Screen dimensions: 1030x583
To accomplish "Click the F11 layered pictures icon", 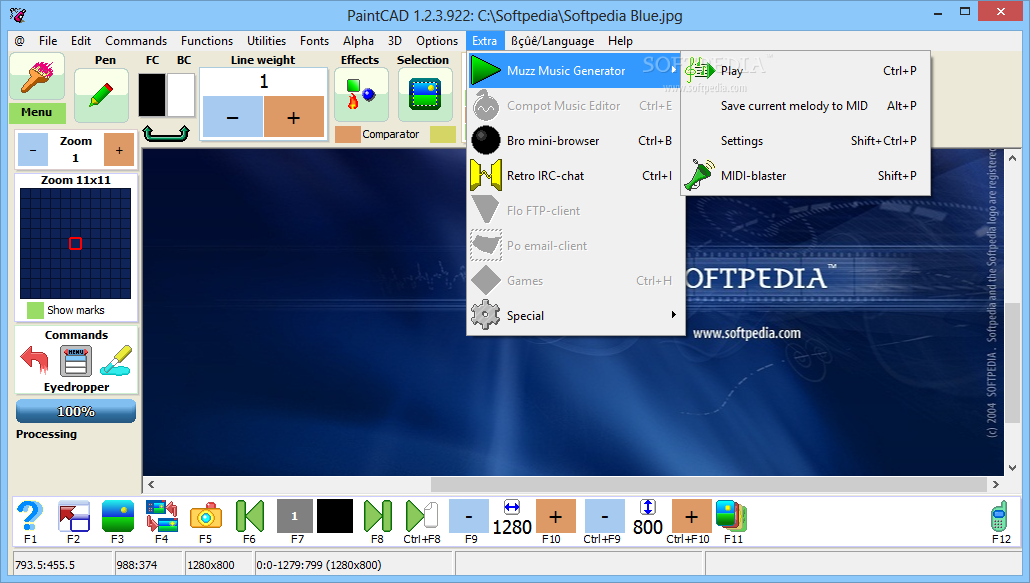I will [731, 516].
